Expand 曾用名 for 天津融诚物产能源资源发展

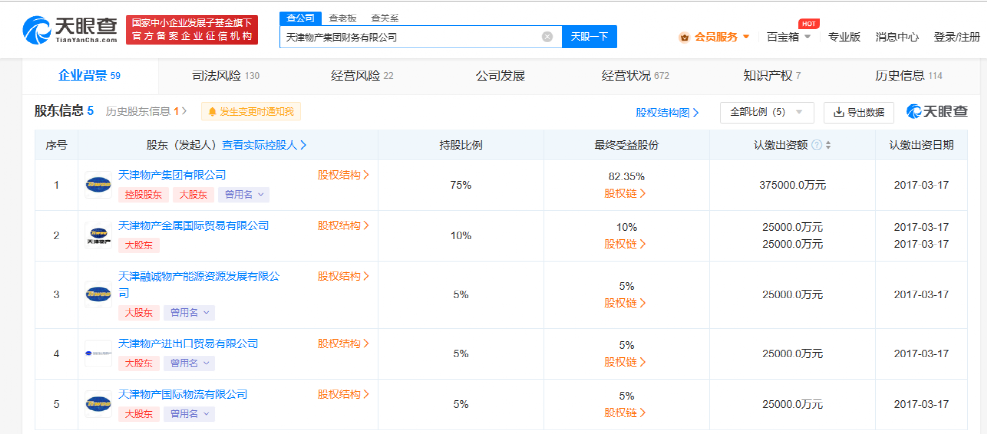click(189, 313)
